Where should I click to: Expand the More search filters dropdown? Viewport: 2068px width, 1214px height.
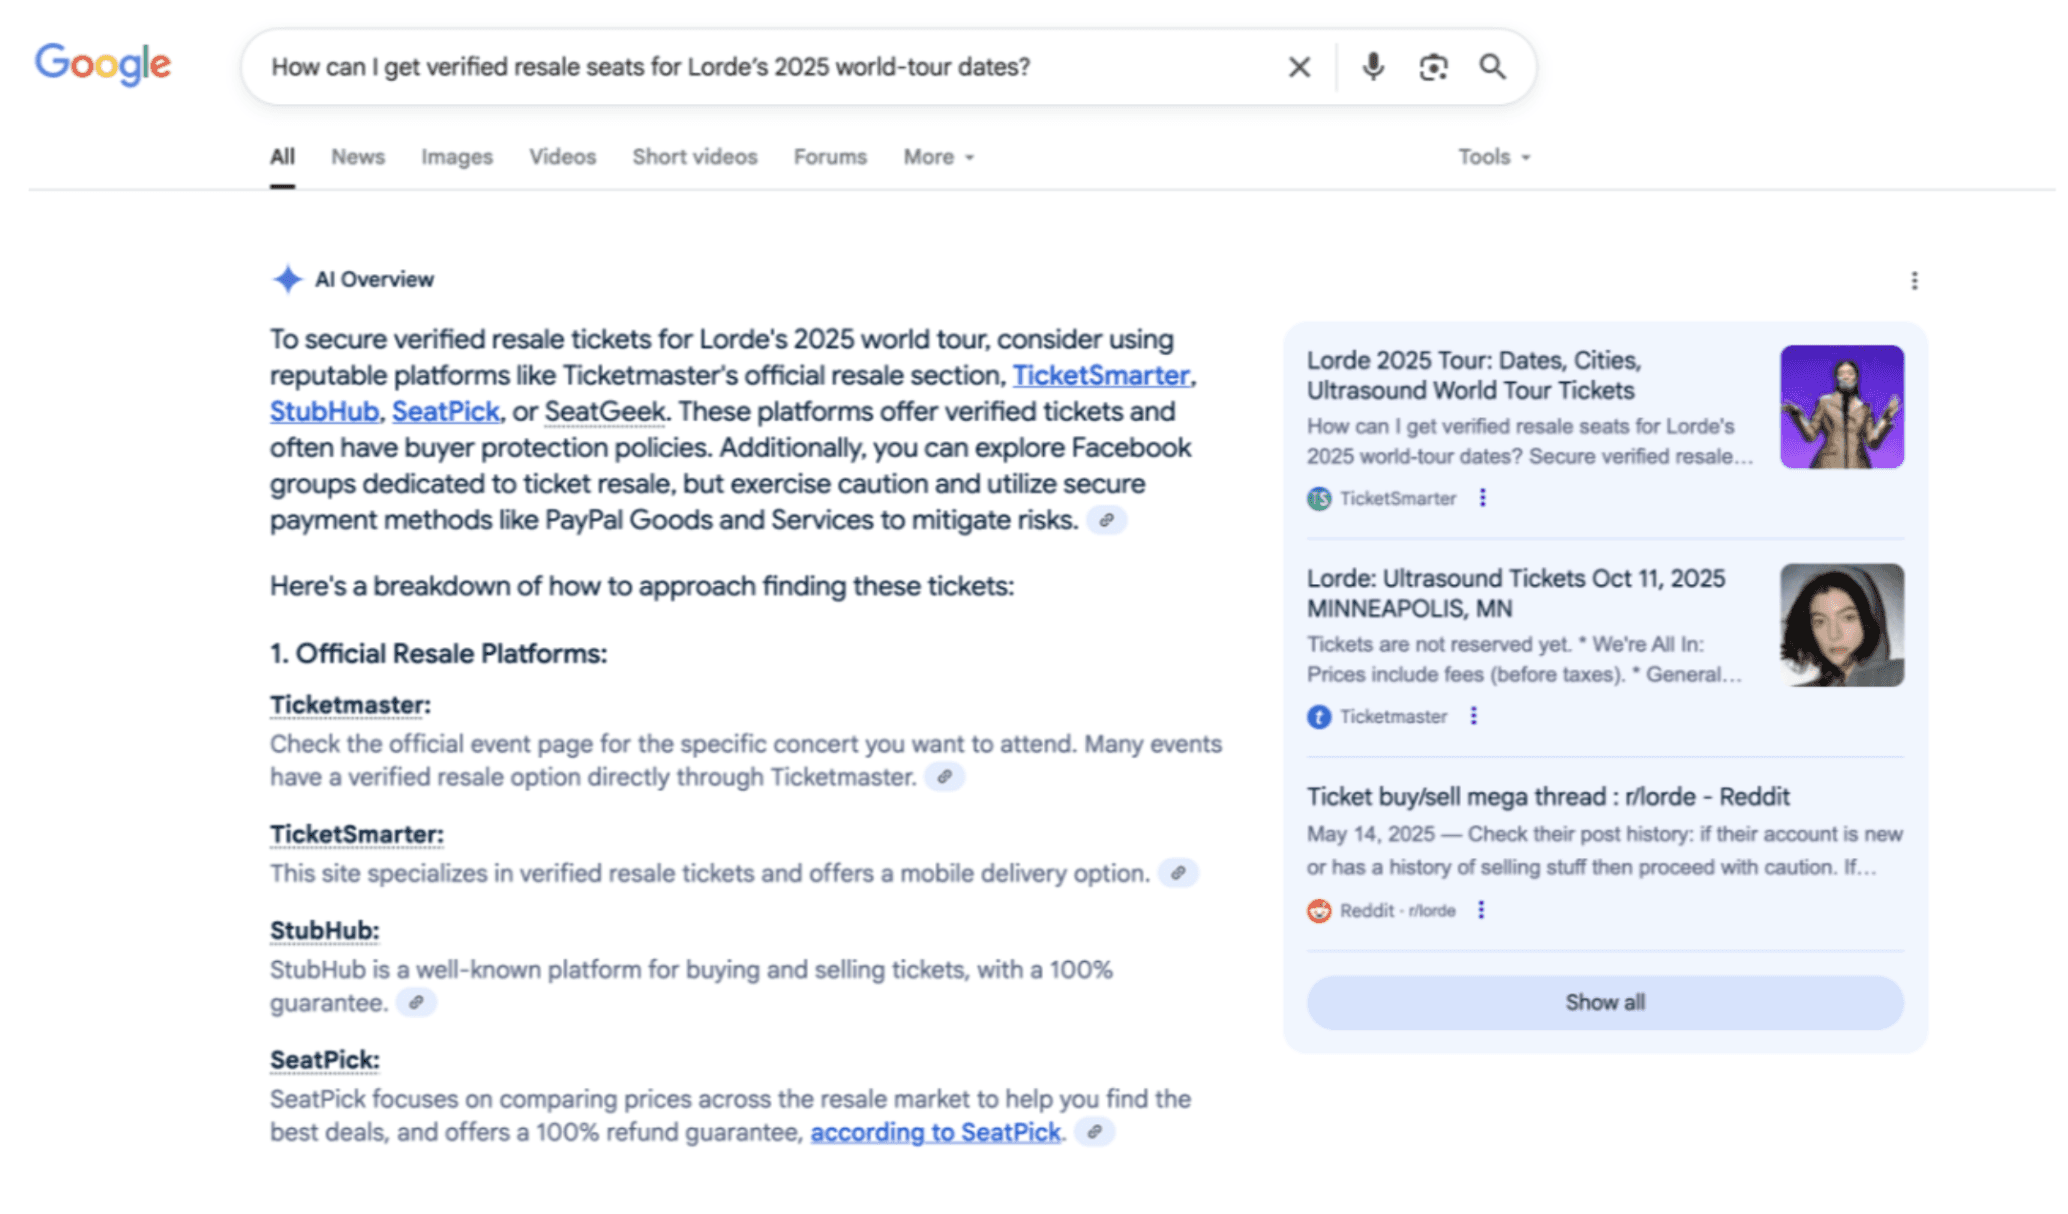938,157
